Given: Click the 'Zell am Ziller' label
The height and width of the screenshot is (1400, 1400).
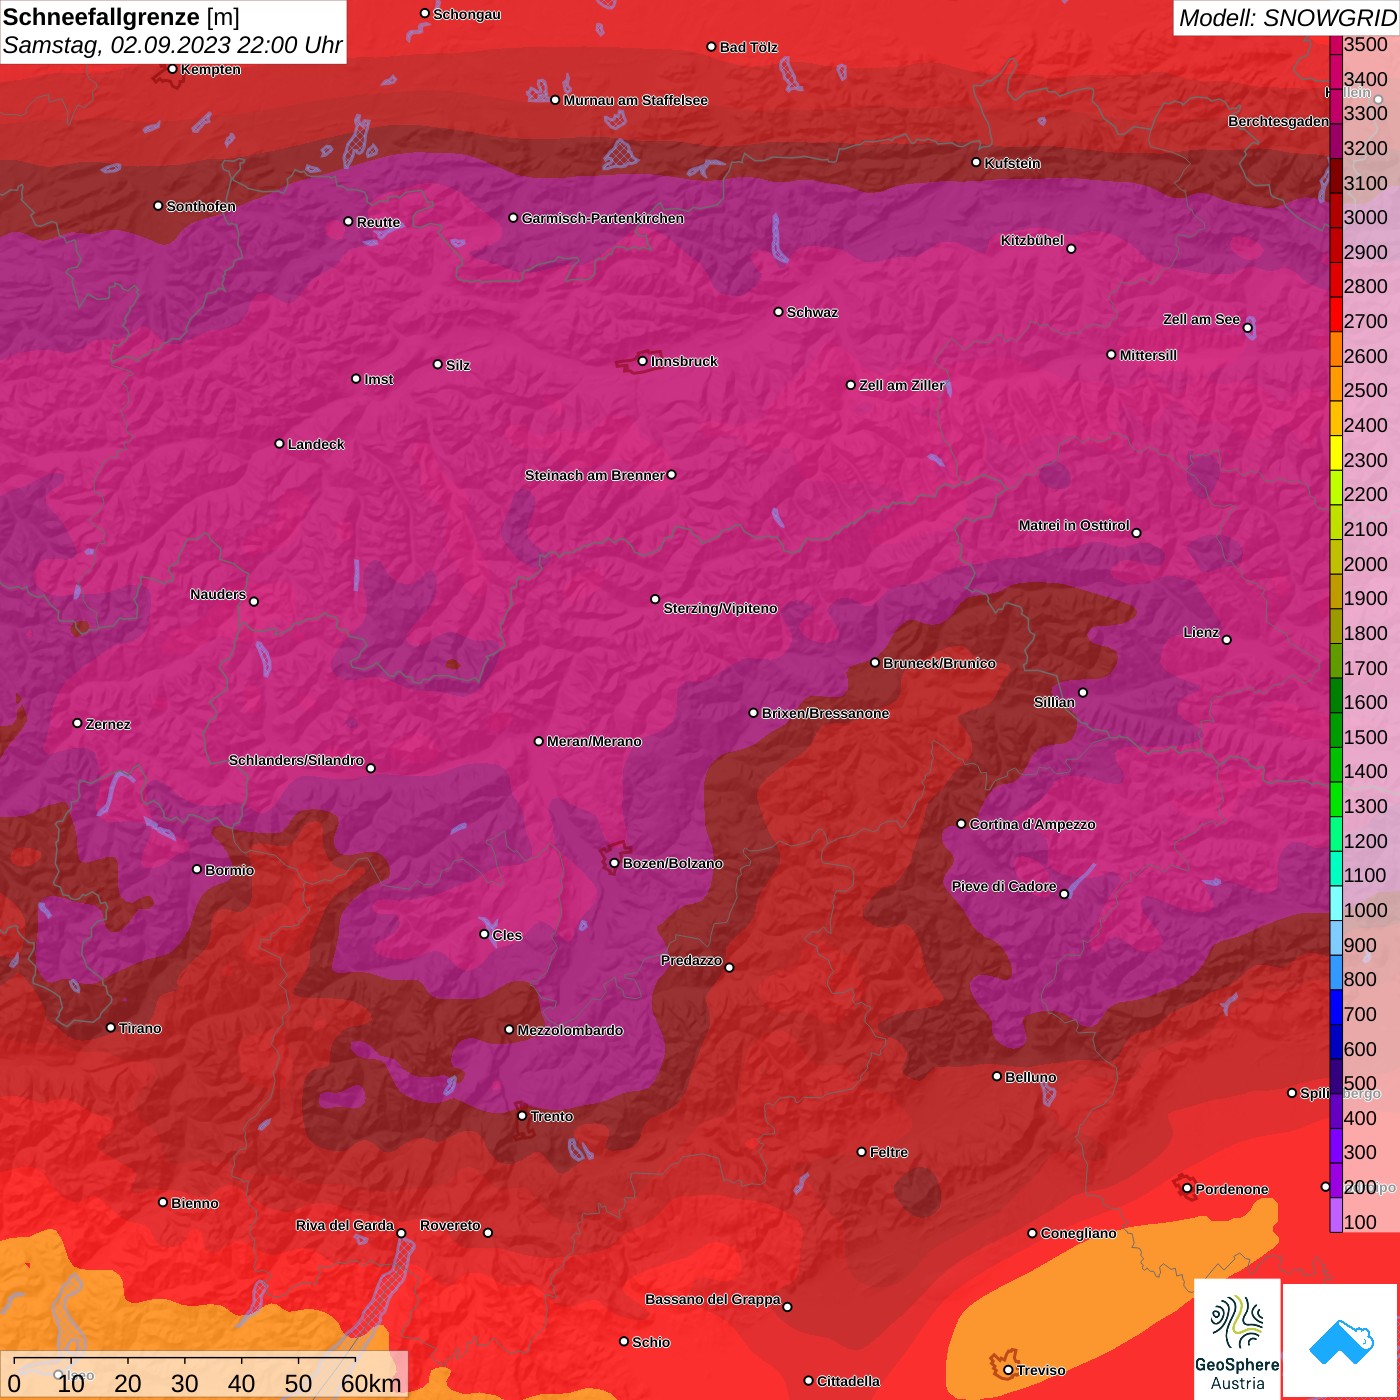Looking at the screenshot, I should click(x=902, y=385).
